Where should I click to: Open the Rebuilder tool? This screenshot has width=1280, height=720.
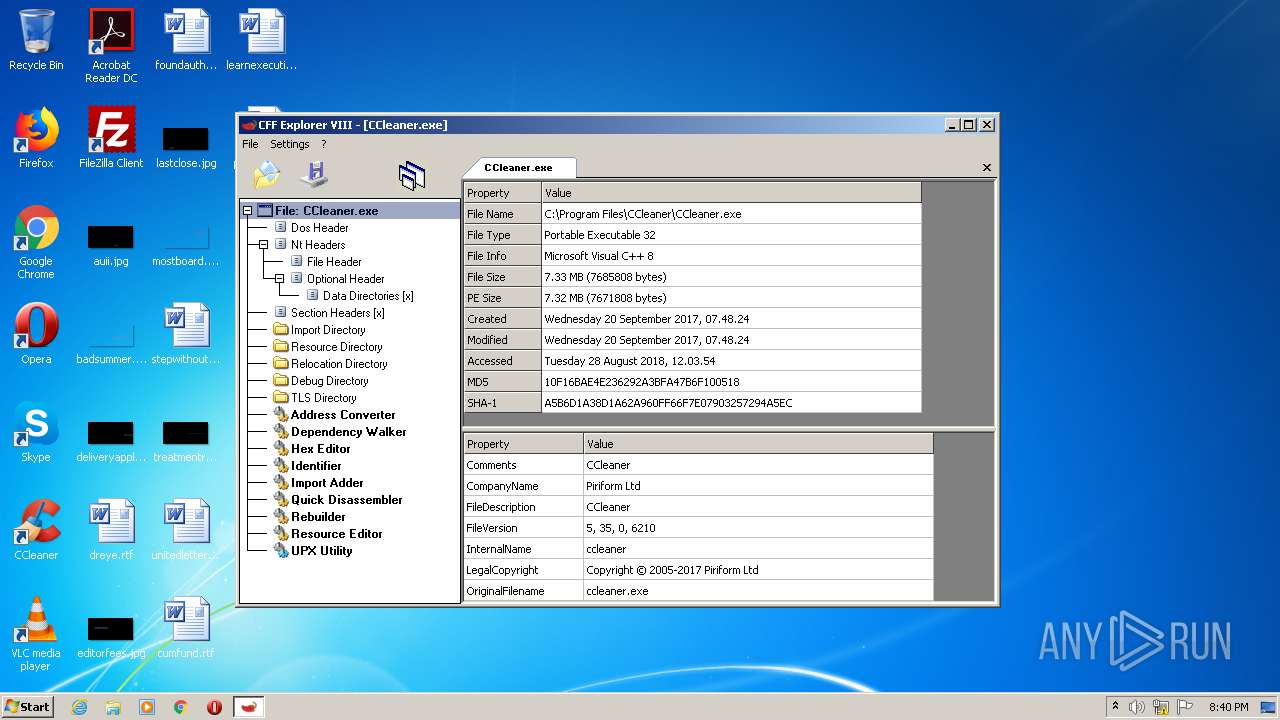[x=318, y=517]
